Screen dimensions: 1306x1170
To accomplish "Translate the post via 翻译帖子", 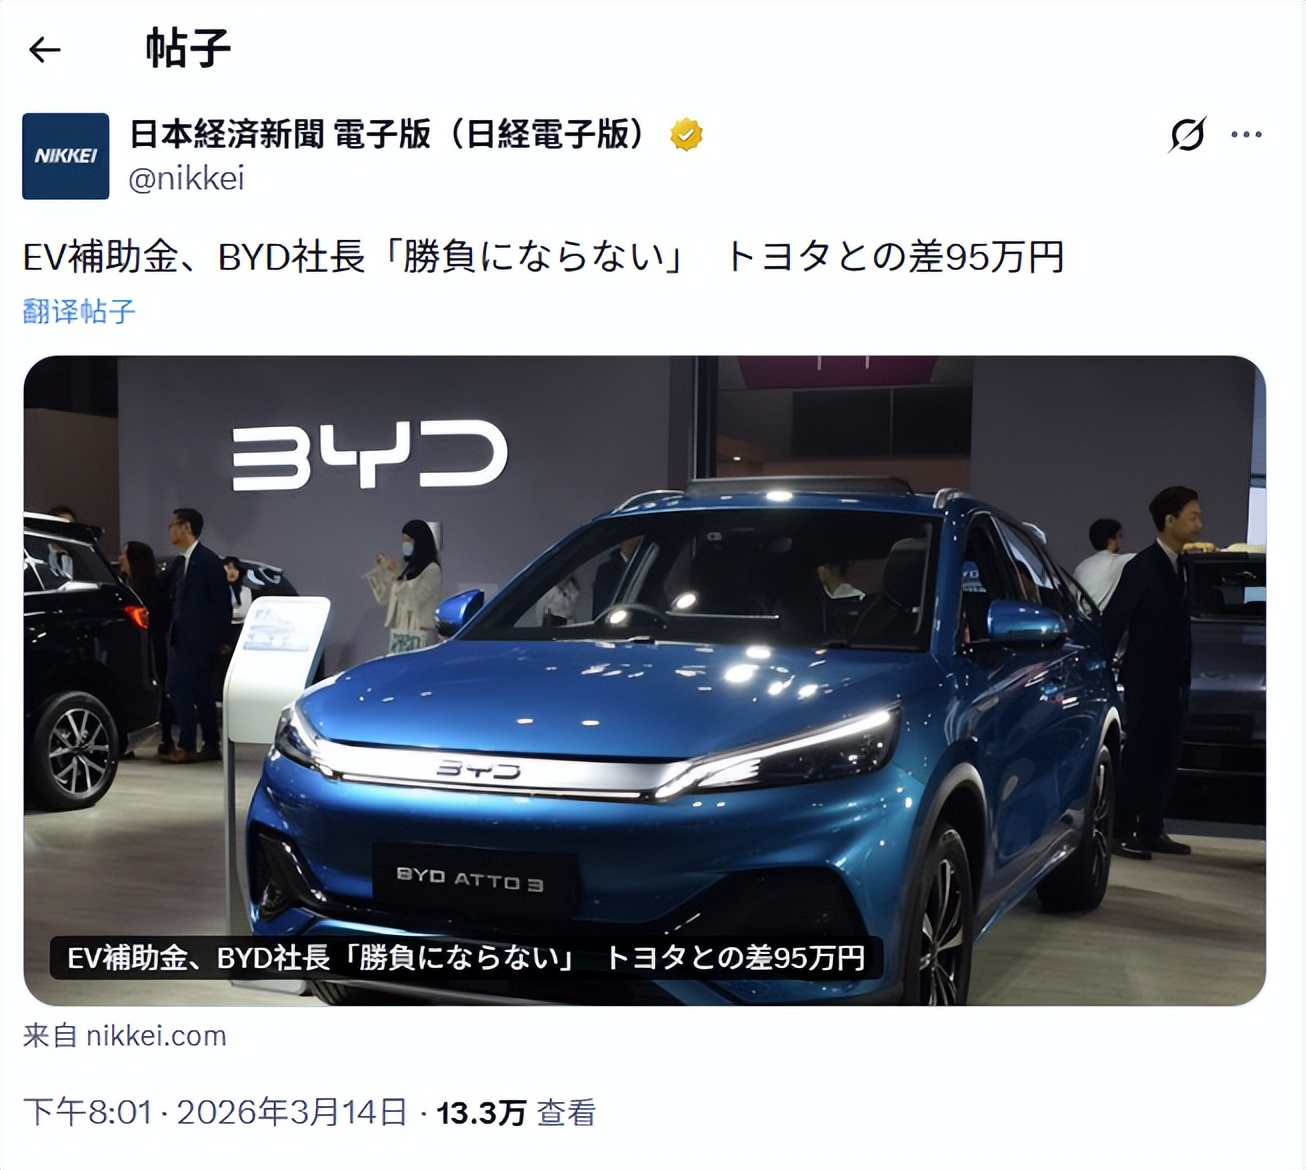I will [79, 311].
